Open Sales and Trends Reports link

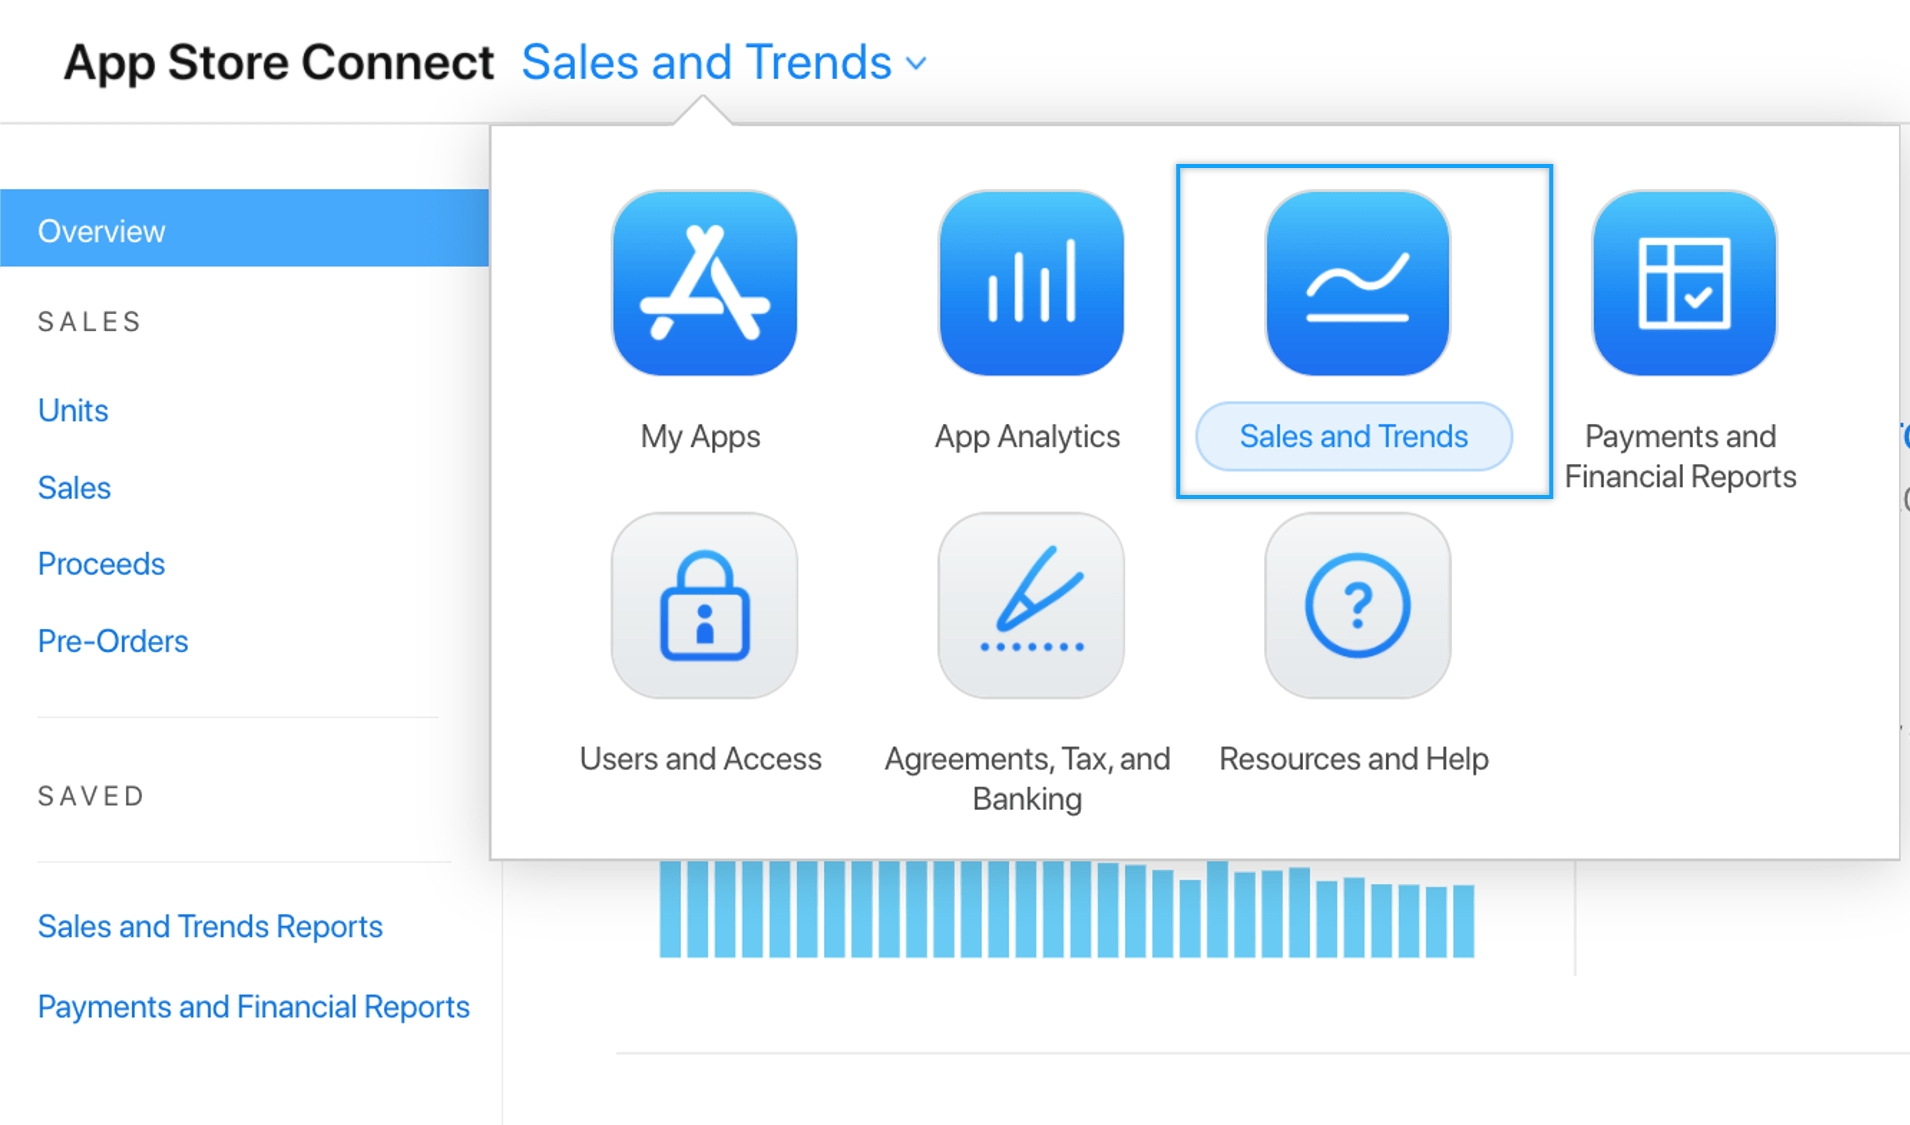pos(210,926)
